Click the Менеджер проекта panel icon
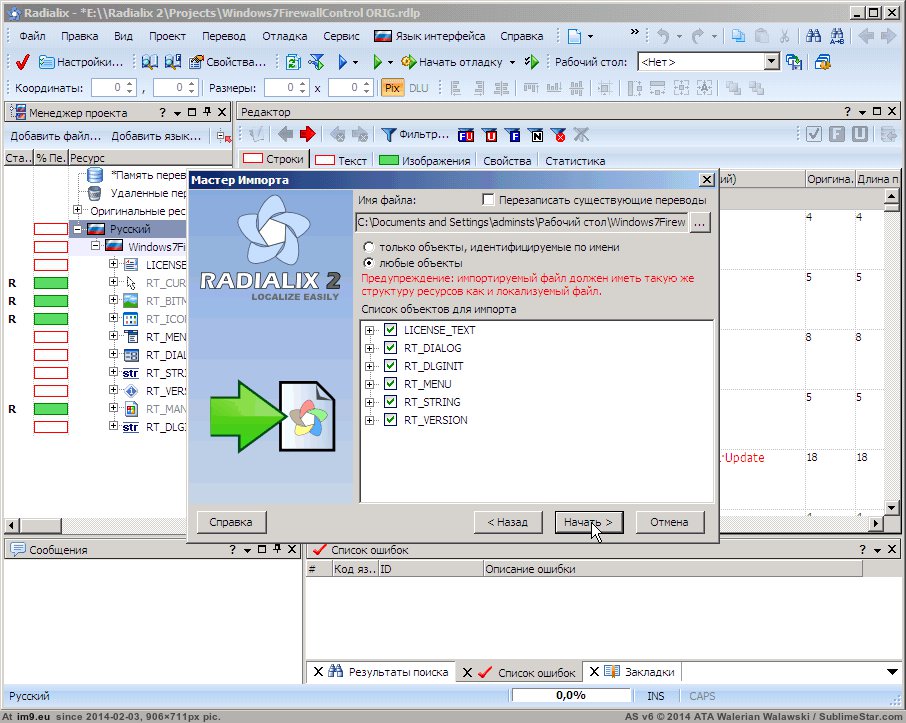Viewport: 906px width, 723px height. [18, 112]
